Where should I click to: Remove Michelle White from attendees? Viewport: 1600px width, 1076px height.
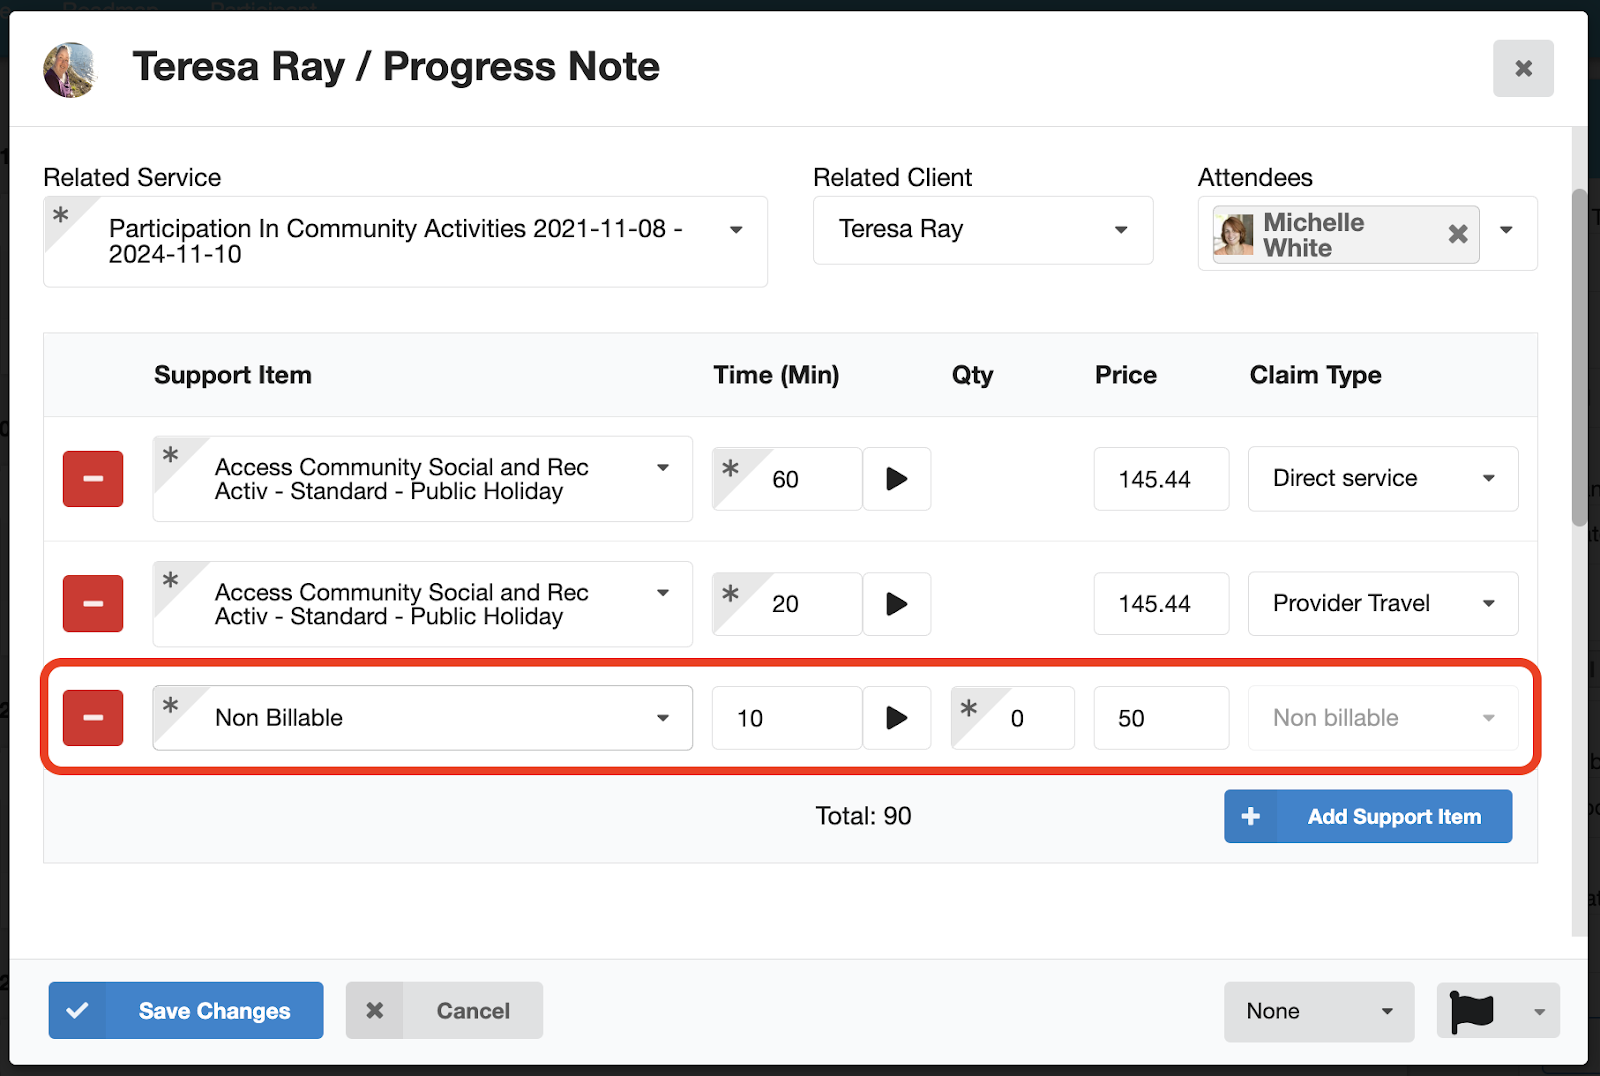coord(1458,234)
